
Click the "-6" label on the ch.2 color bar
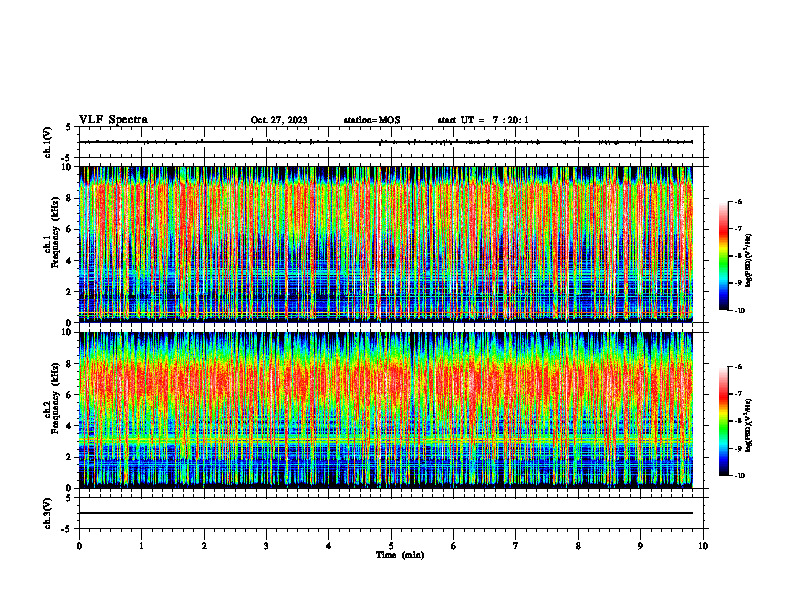[738, 367]
